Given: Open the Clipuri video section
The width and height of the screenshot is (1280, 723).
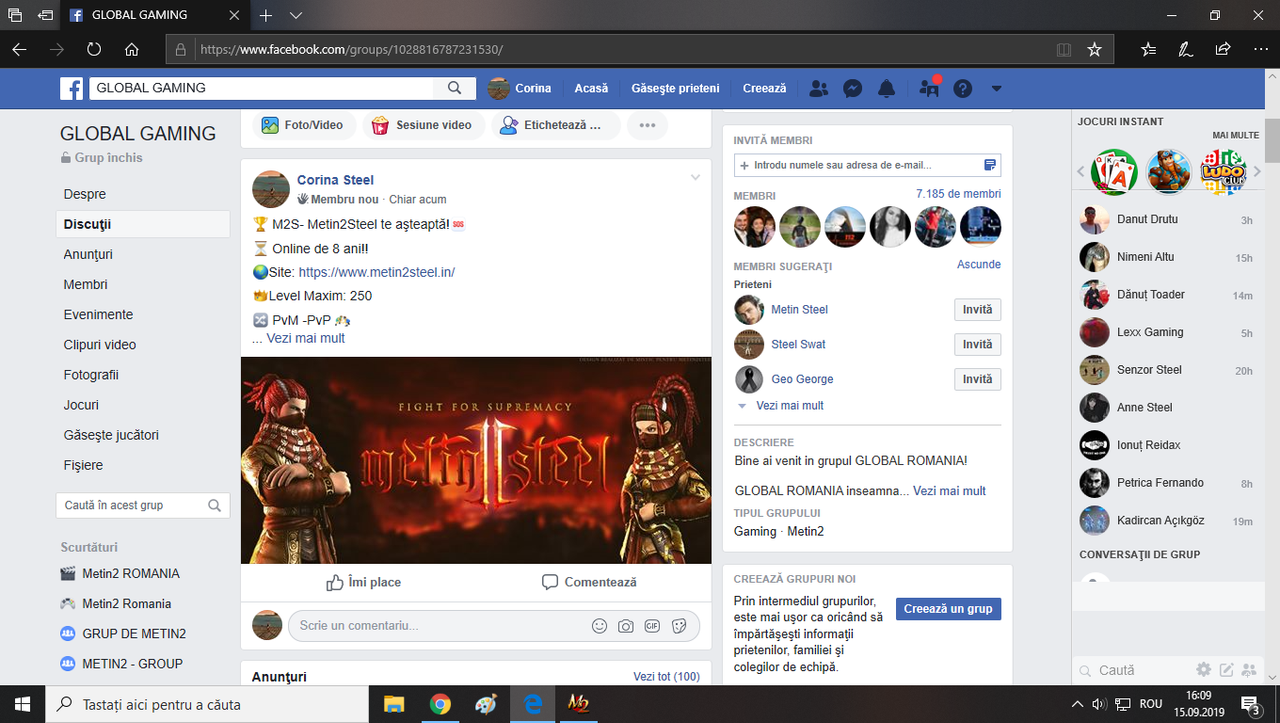Looking at the screenshot, I should [100, 344].
